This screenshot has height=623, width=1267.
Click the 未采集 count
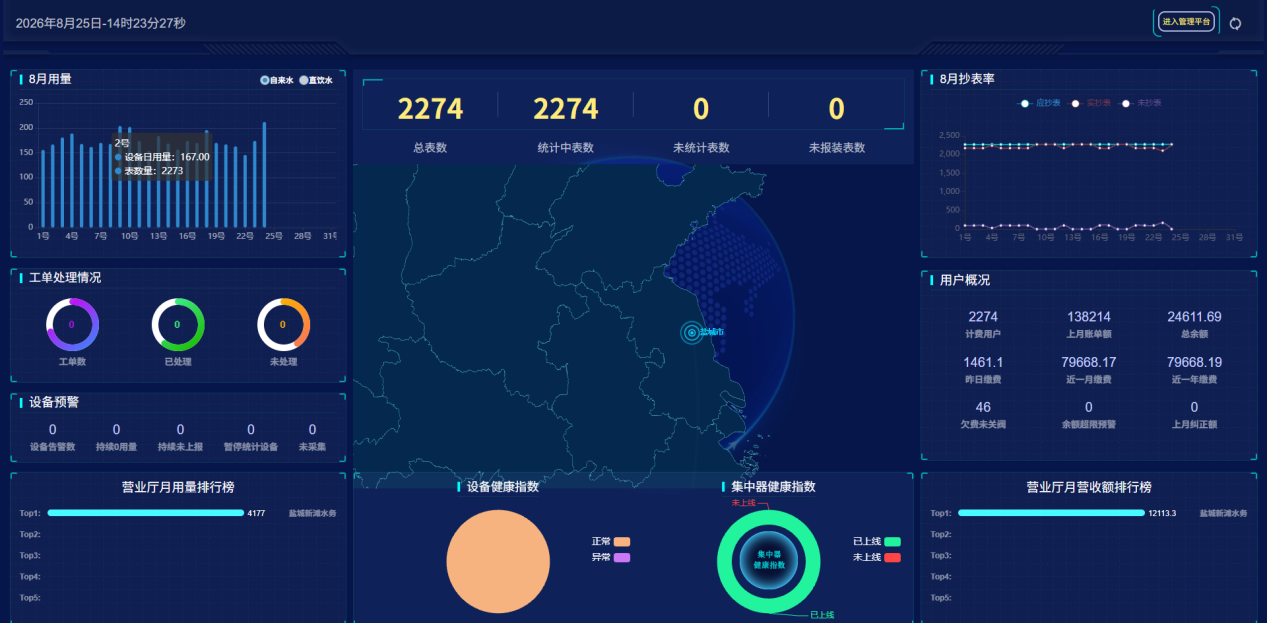312,430
